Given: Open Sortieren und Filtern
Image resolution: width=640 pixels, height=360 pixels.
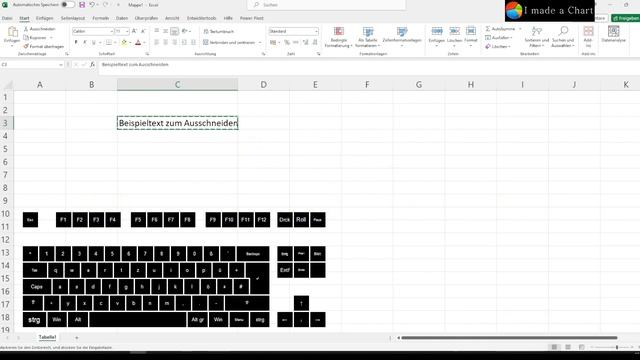Looking at the screenshot, I should [537, 37].
